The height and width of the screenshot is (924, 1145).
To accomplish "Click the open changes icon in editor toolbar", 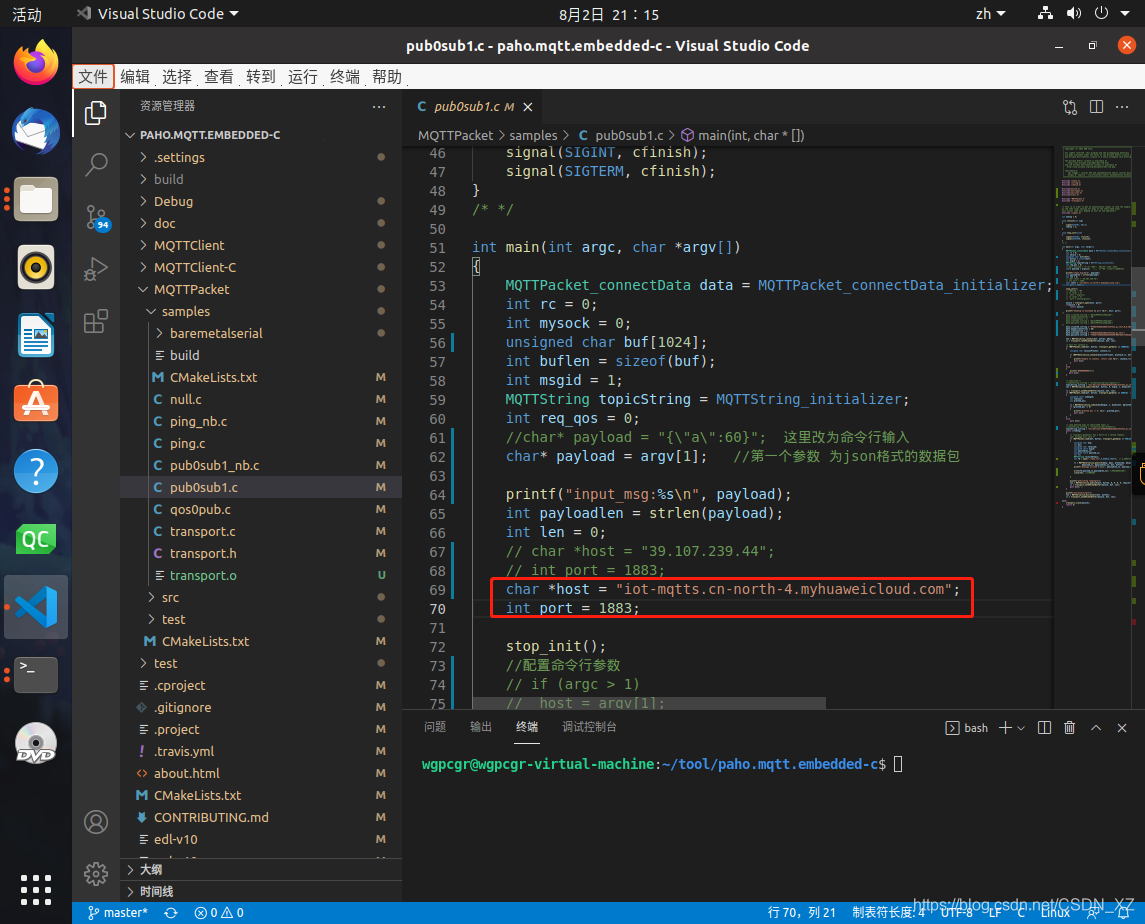I will (x=1070, y=107).
